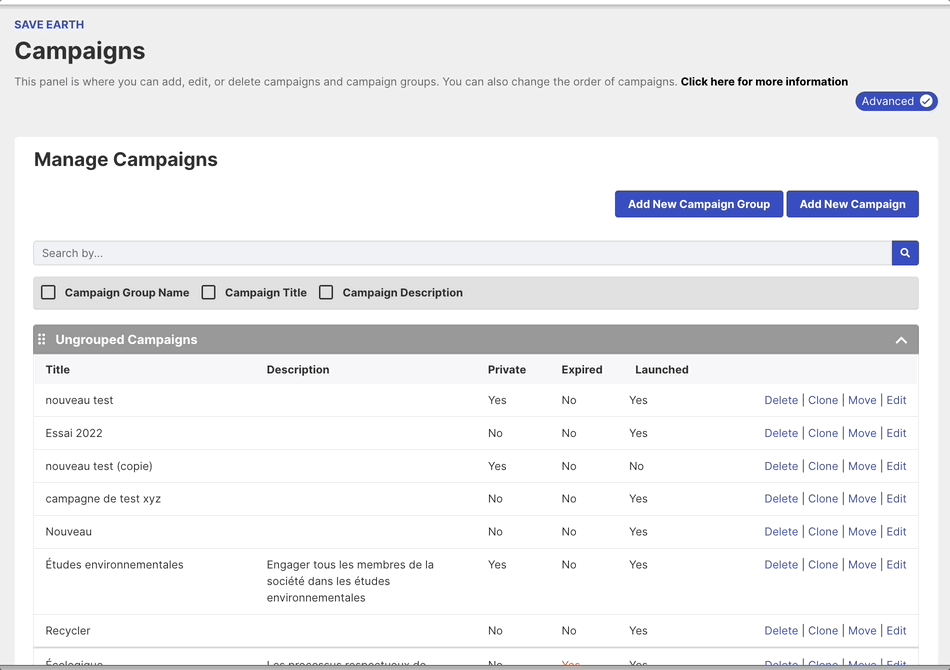Check the Campaign Group Name checkbox
The image size is (950, 670).
(48, 293)
